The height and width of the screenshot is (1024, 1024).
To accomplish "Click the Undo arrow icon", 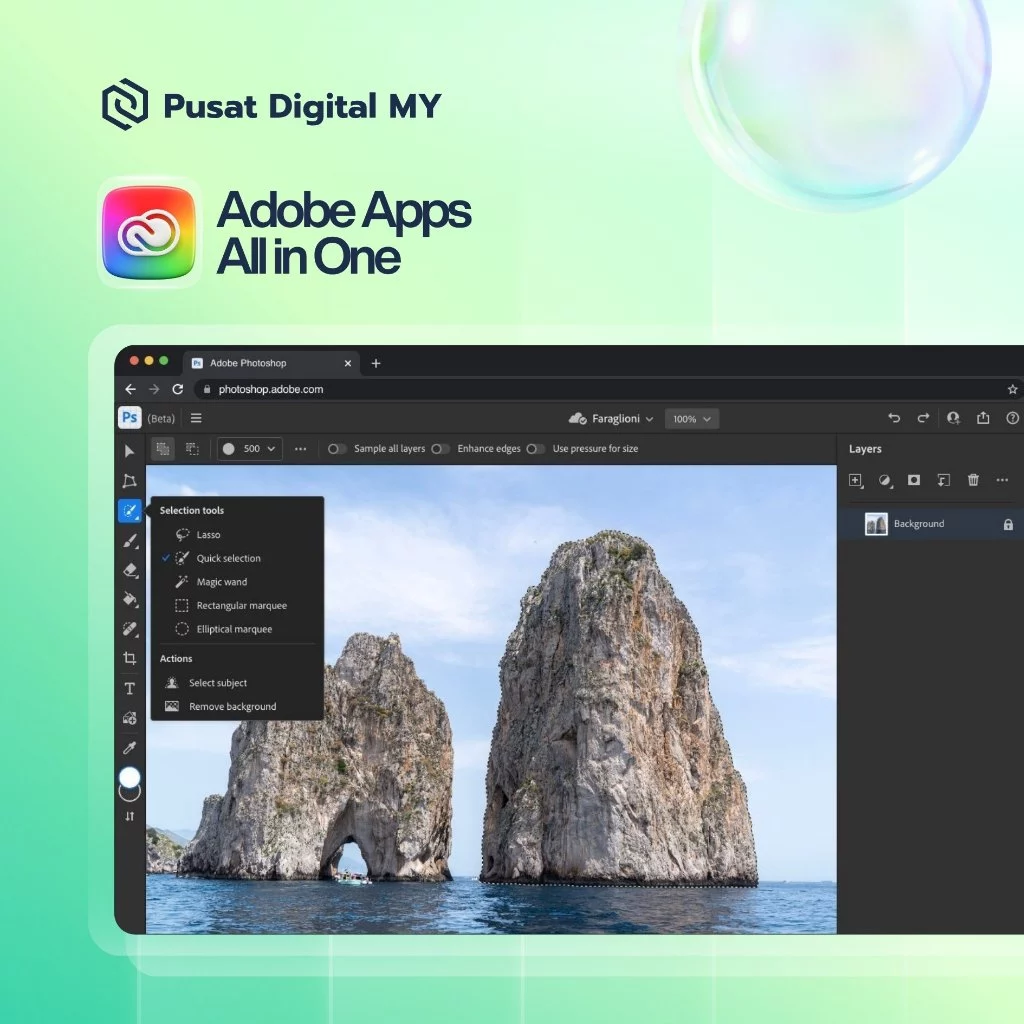I will tap(894, 418).
